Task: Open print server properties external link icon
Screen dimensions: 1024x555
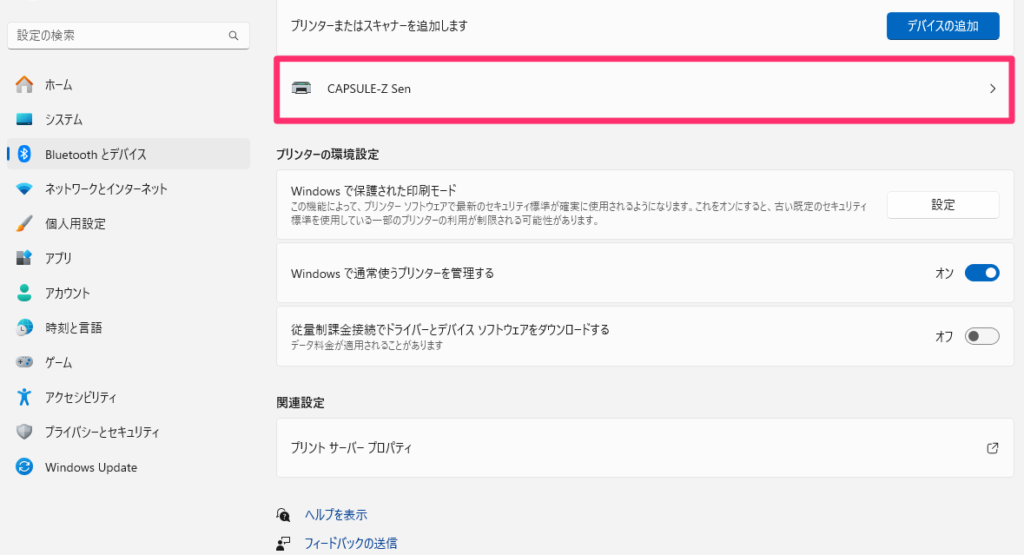Action: click(992, 448)
